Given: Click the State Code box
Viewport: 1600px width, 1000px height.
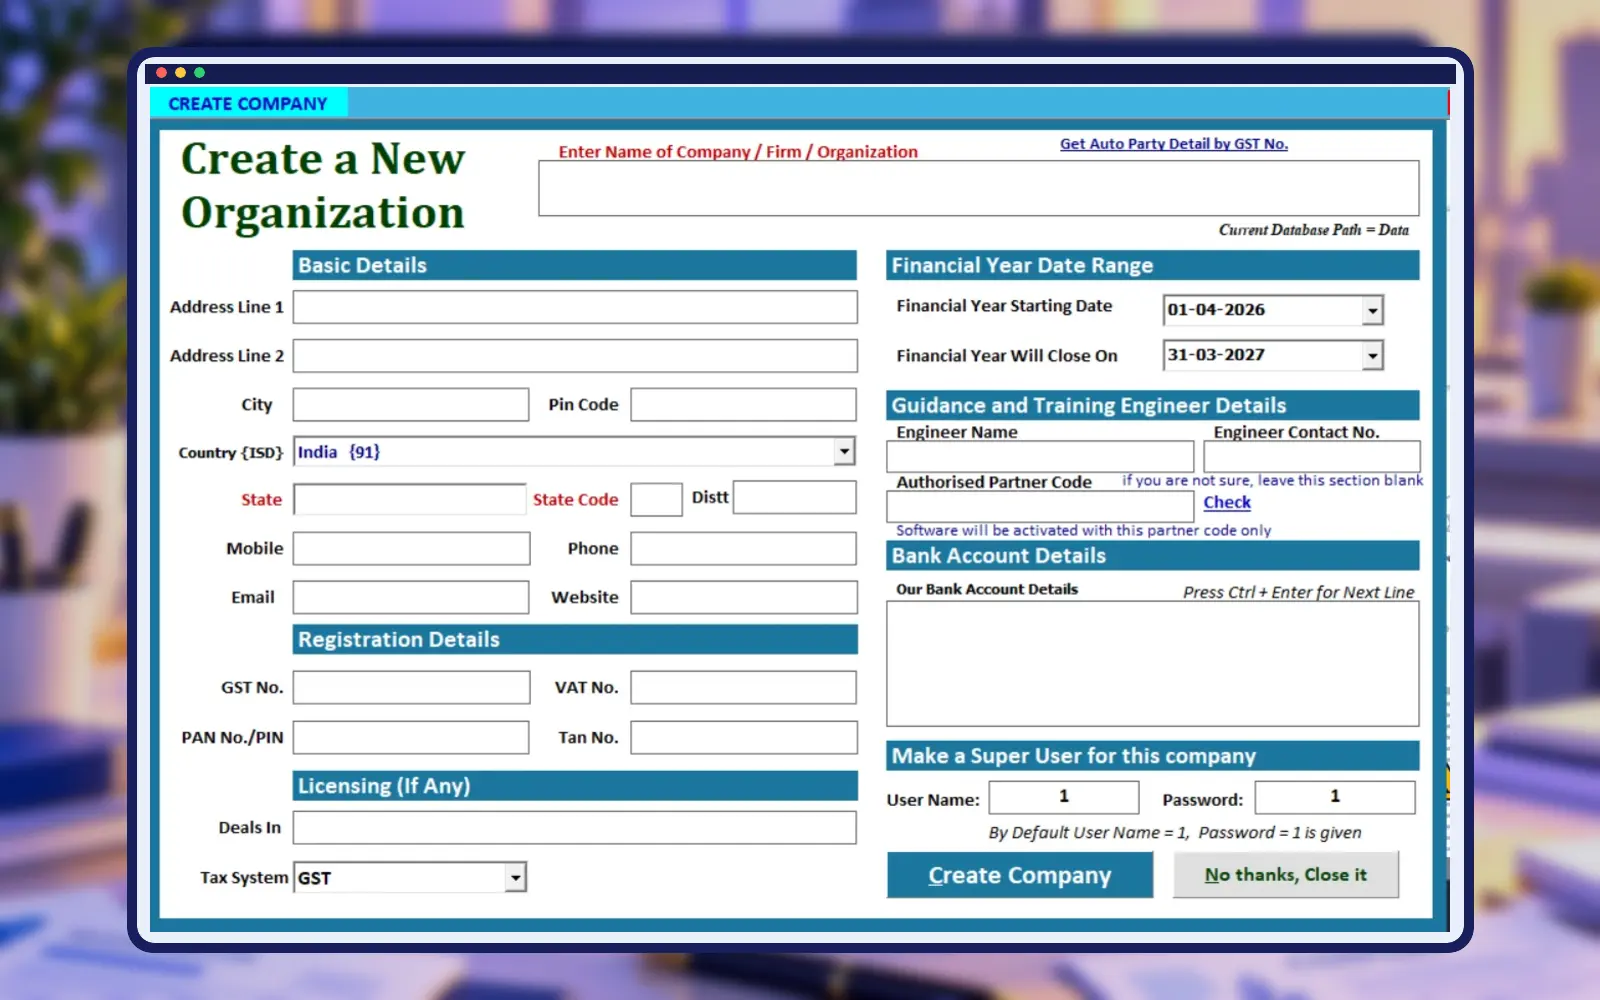Looking at the screenshot, I should 657,499.
